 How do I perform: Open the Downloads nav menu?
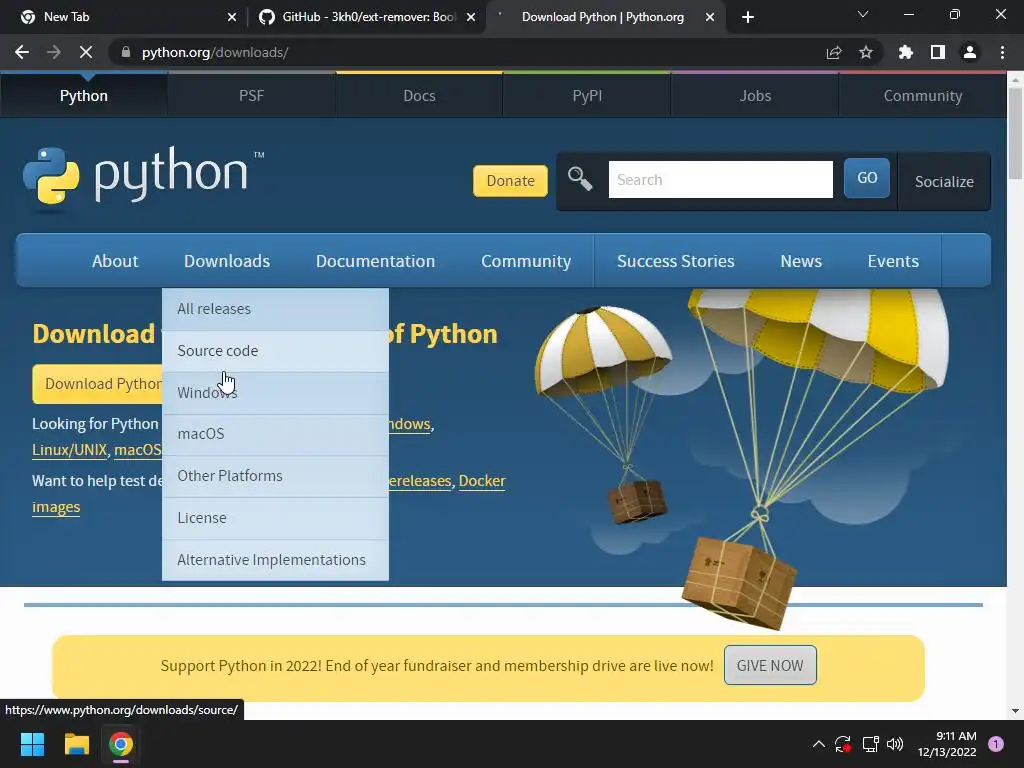pyautogui.click(x=227, y=261)
